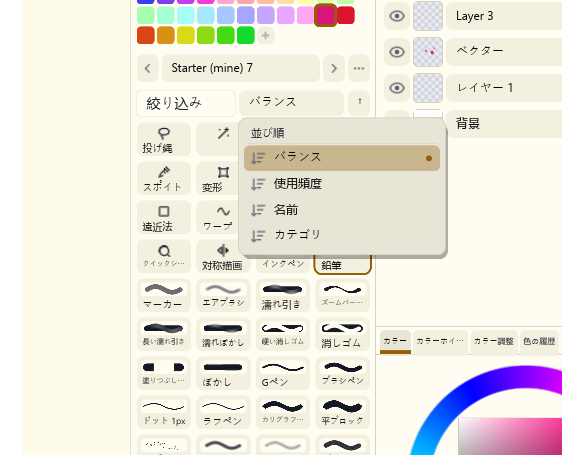Choose the yellow palette swatch
This screenshot has width=562, height=455.
[x=186, y=35]
